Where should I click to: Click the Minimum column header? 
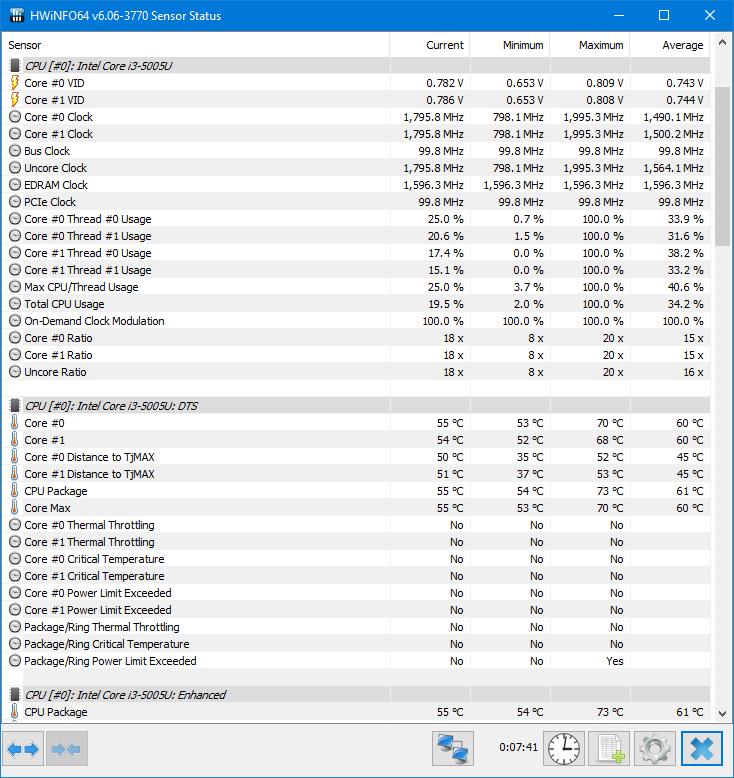[x=510, y=45]
